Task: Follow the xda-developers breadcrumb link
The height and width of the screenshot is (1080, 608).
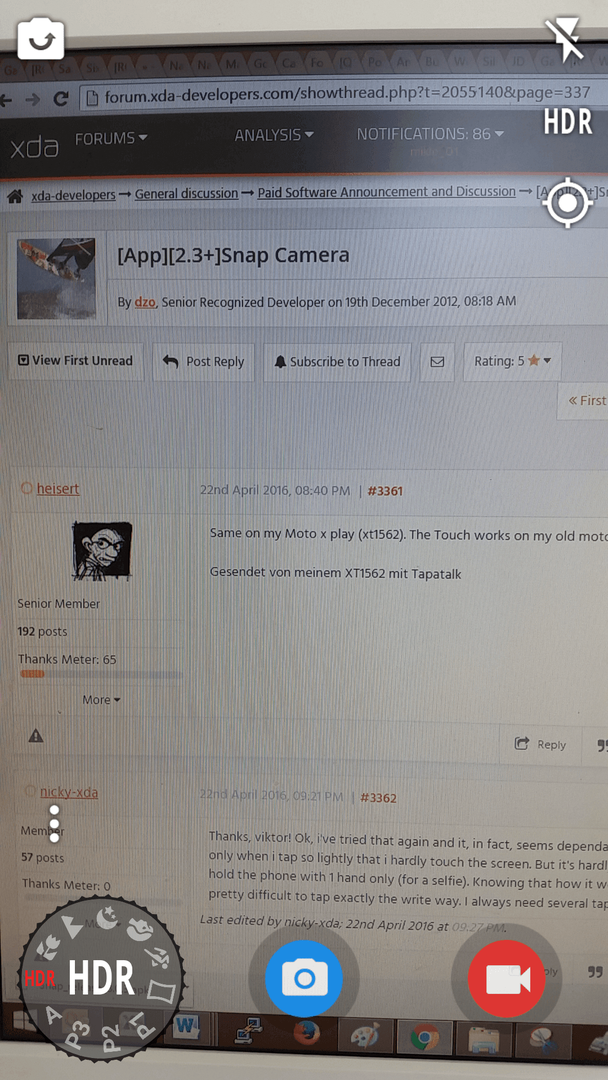Action: 73,195
